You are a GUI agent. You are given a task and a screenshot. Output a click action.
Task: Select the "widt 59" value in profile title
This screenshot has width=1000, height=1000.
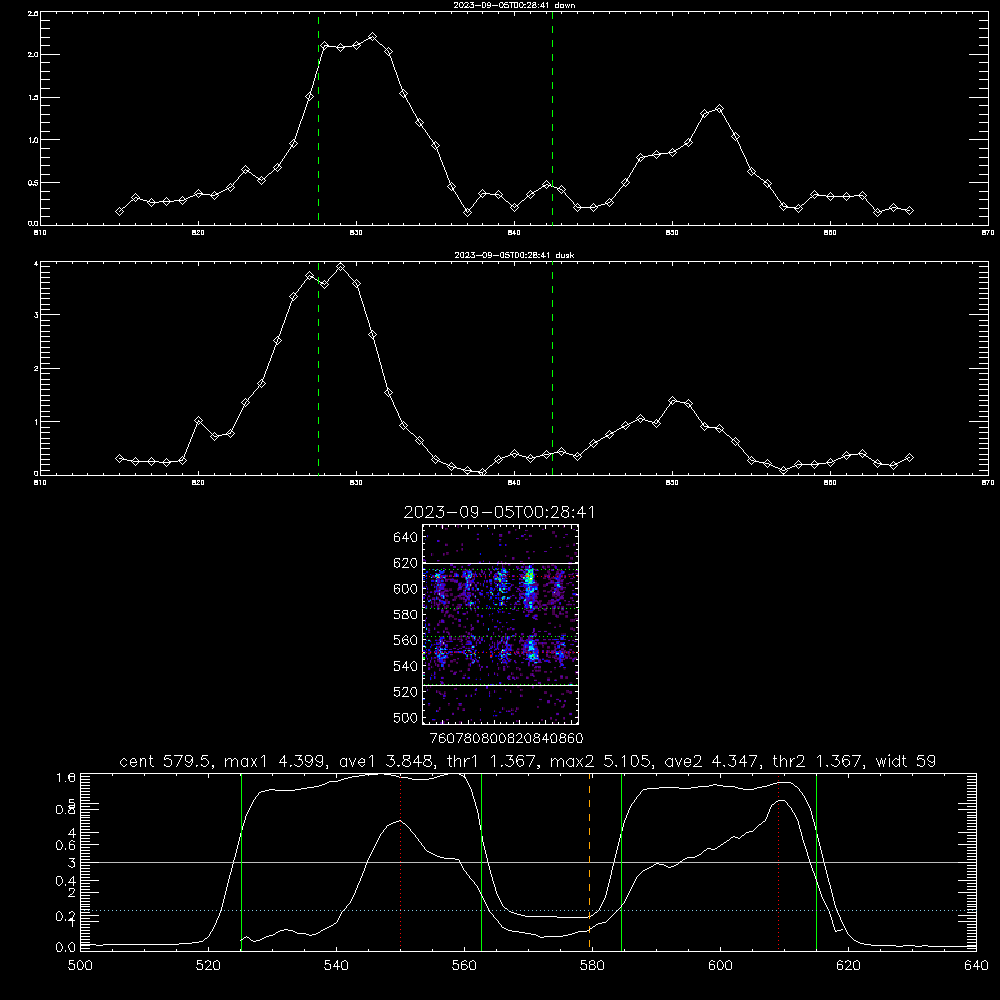click(x=906, y=761)
